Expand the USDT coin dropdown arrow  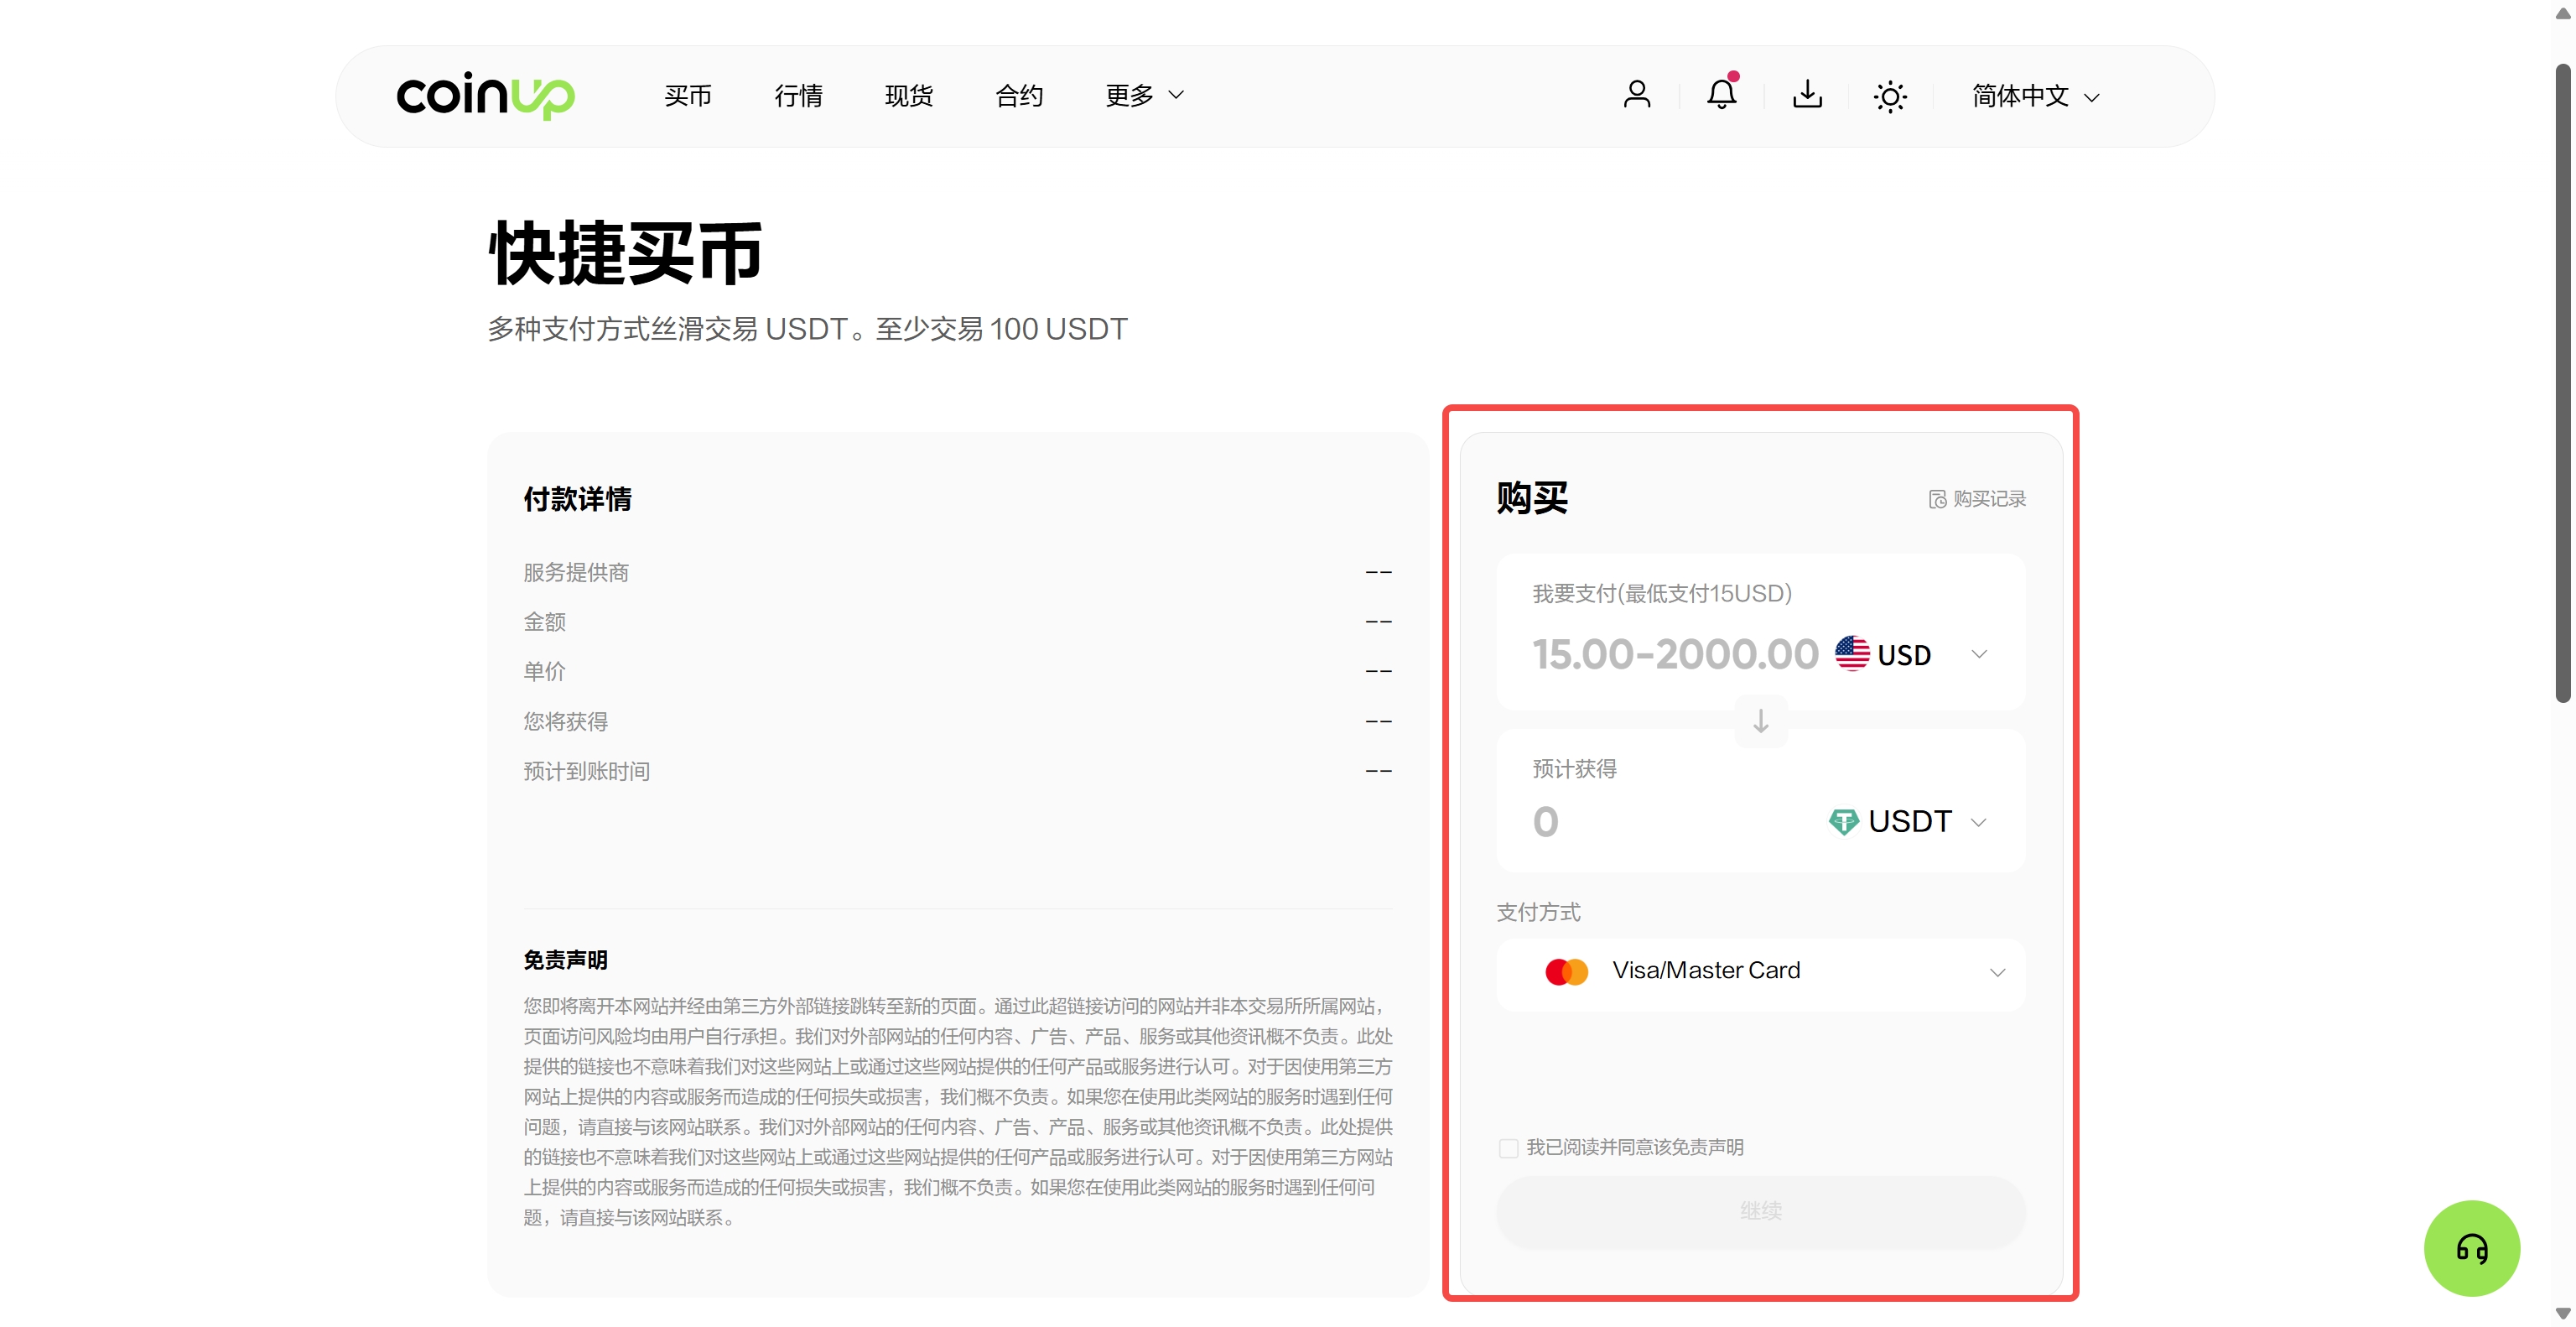click(1977, 822)
